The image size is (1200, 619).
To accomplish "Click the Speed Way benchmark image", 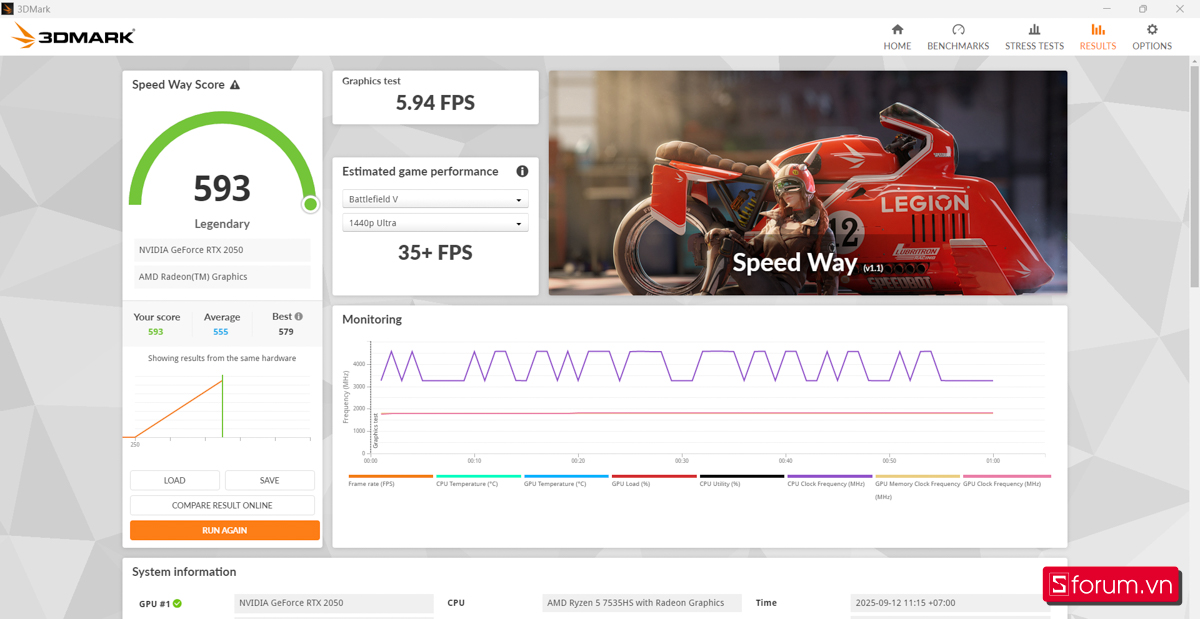I will click(x=808, y=182).
